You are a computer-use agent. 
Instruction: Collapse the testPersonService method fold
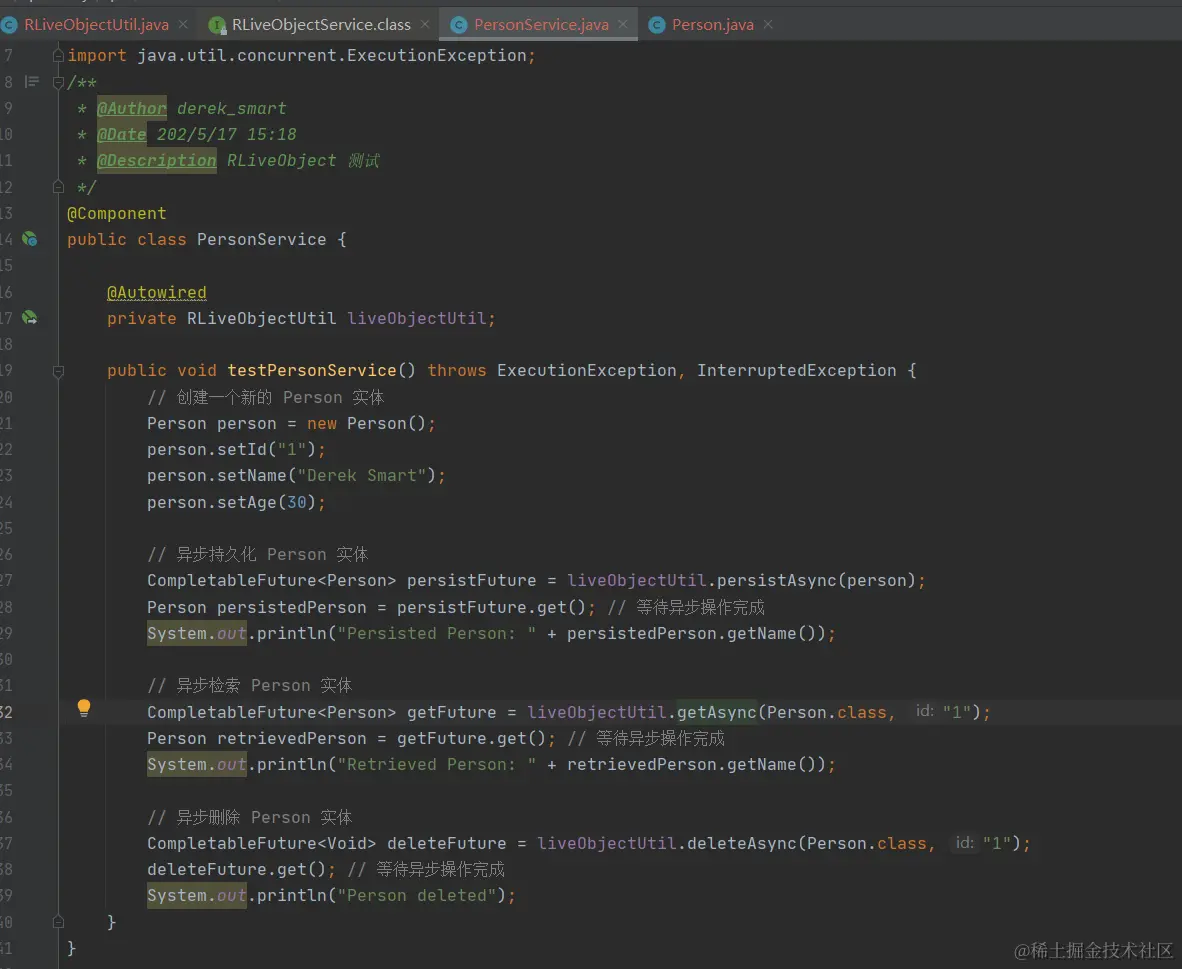(58, 371)
